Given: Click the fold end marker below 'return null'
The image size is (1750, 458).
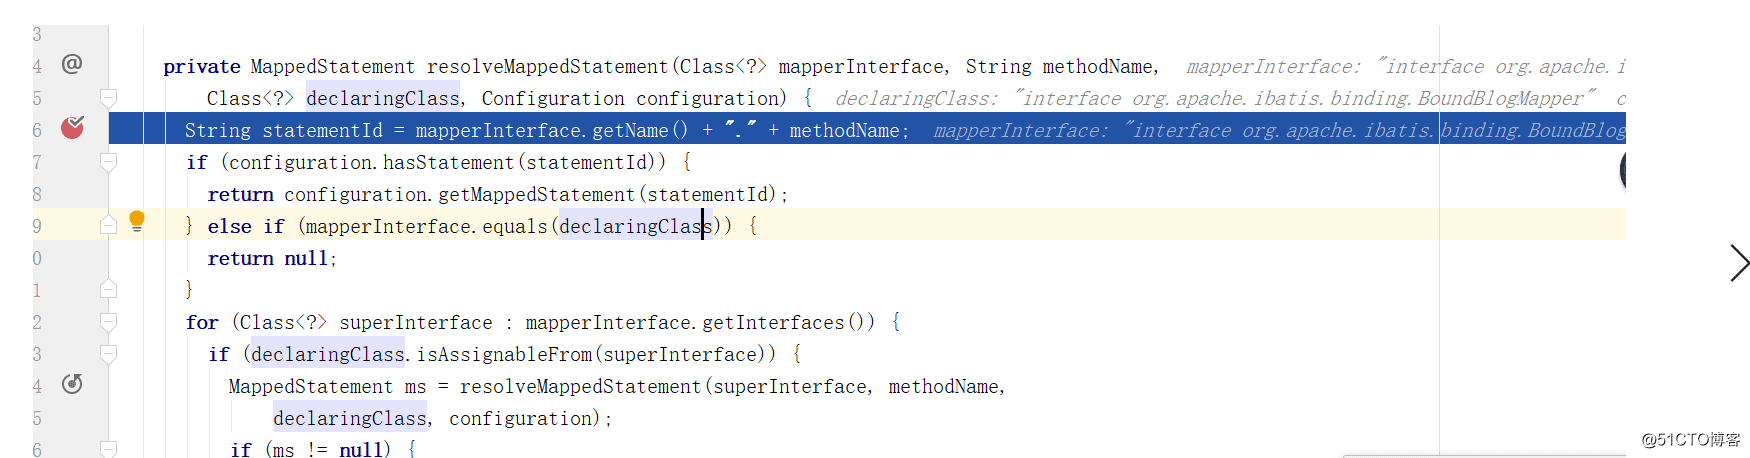Looking at the screenshot, I should tap(109, 290).
